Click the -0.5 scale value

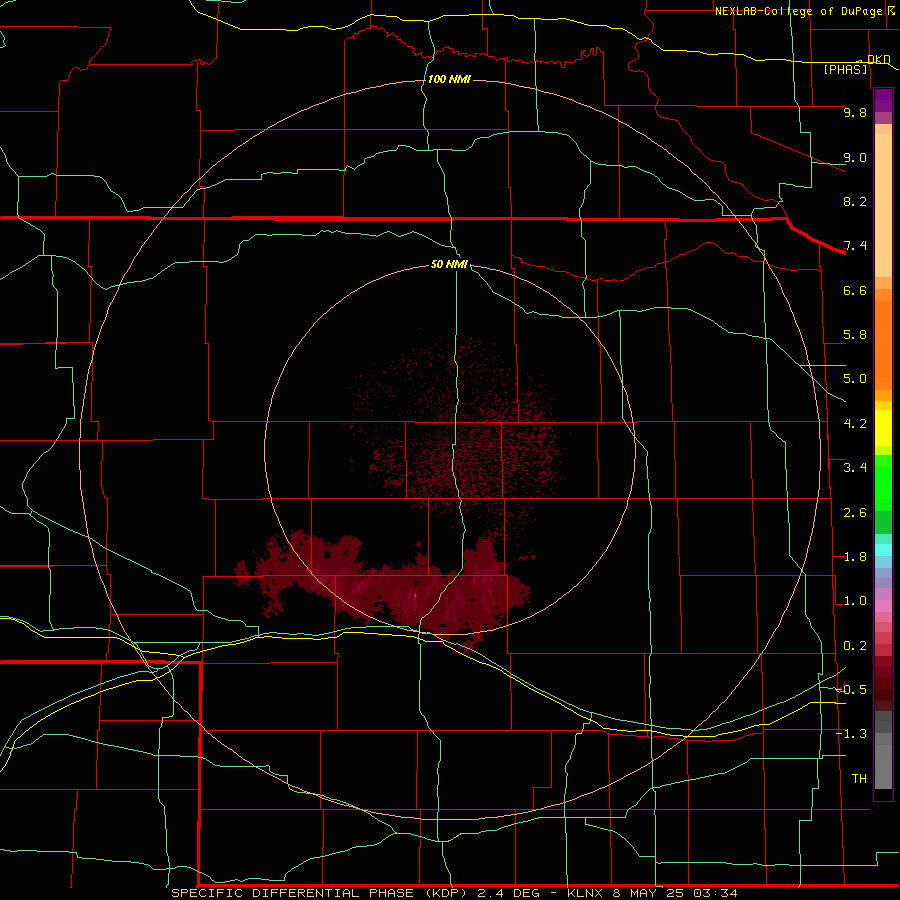click(852, 690)
